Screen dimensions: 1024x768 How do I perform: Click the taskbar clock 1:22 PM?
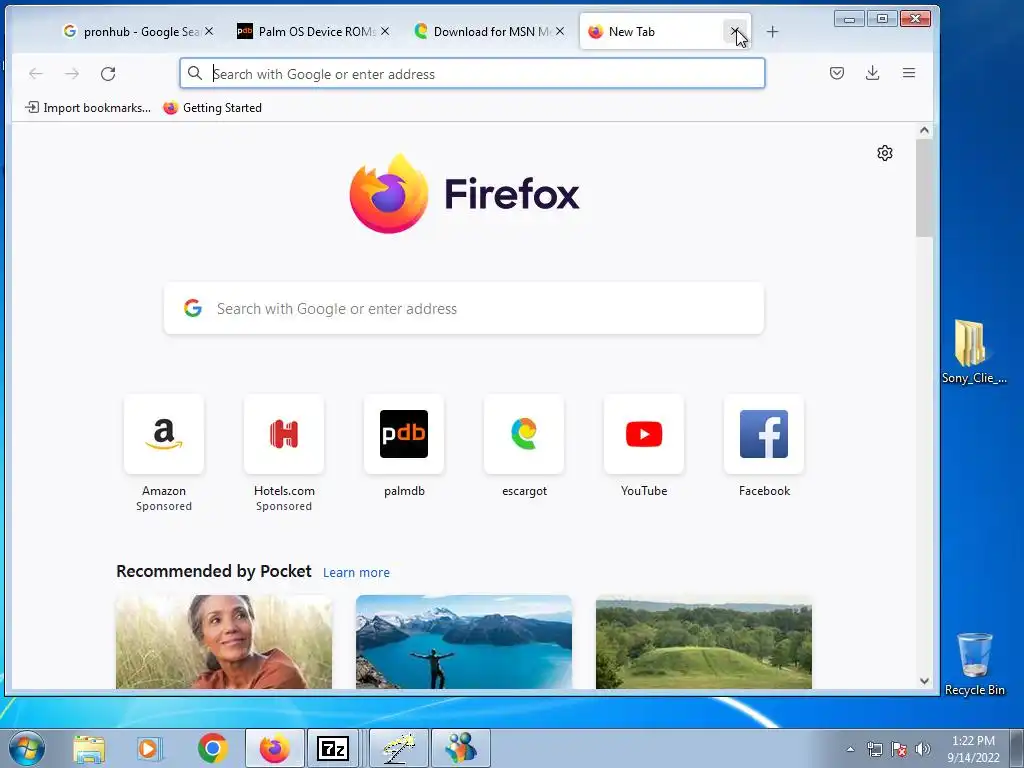(x=973, y=749)
